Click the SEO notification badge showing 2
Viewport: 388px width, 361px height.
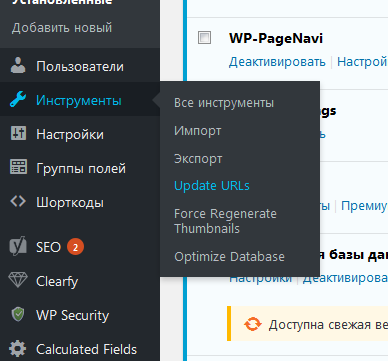(x=75, y=247)
